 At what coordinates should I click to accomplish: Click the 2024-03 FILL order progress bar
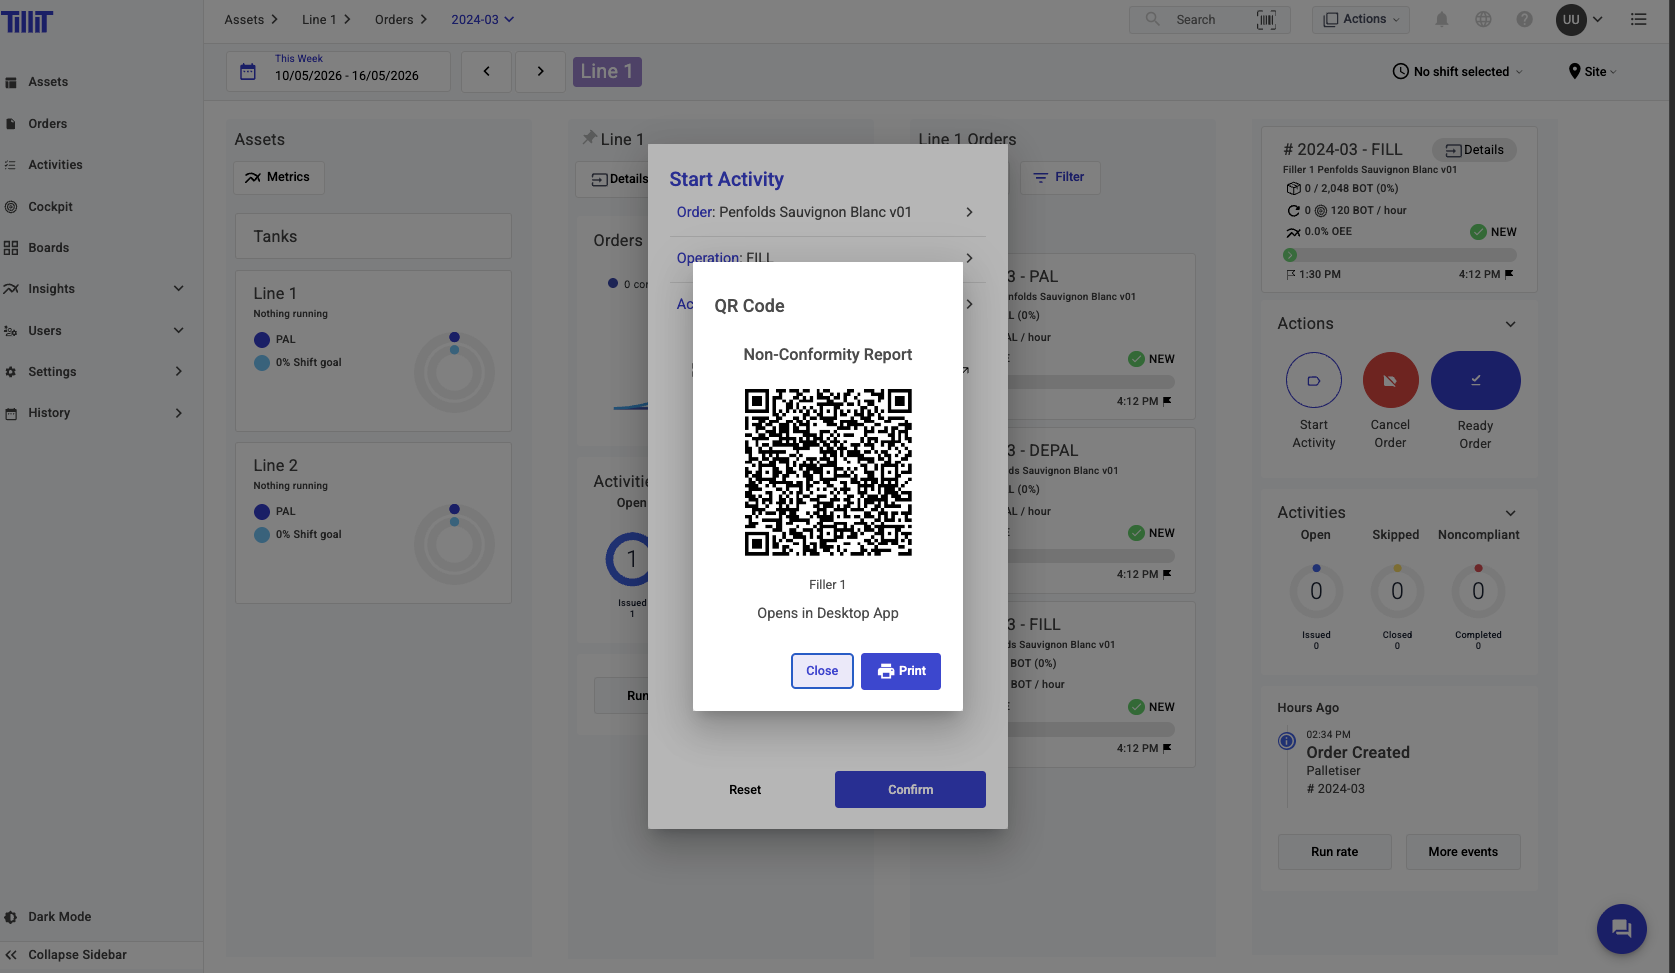coord(1400,255)
